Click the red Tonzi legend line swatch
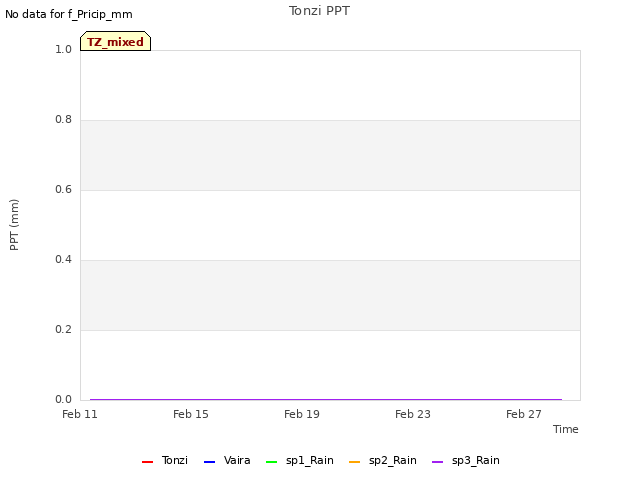Image resolution: width=640 pixels, height=480 pixels. tap(147, 462)
